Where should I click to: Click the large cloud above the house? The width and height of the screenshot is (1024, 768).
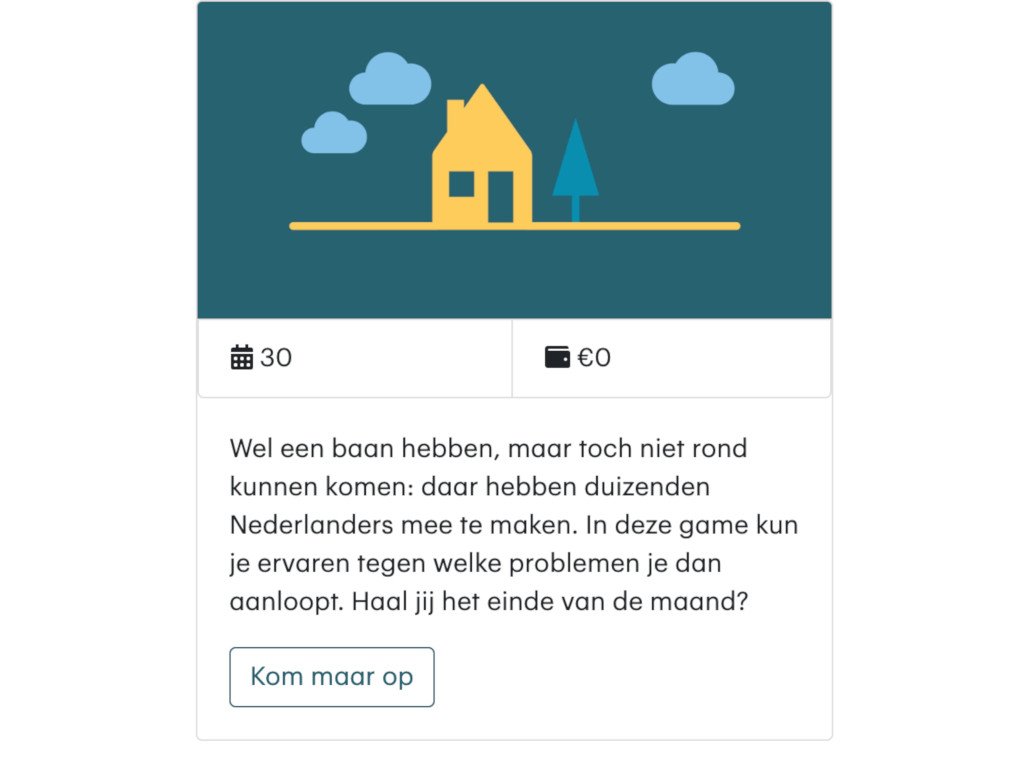(x=390, y=80)
